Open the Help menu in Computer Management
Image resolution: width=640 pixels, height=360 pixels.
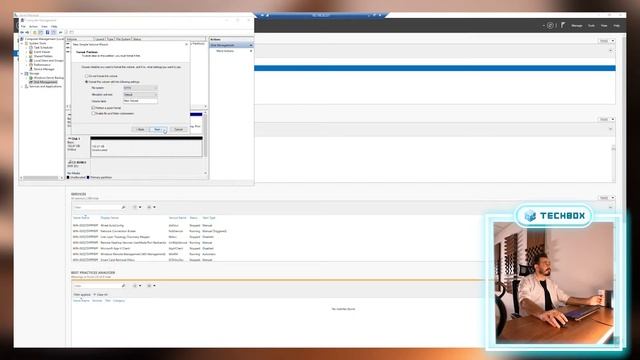click(54, 26)
